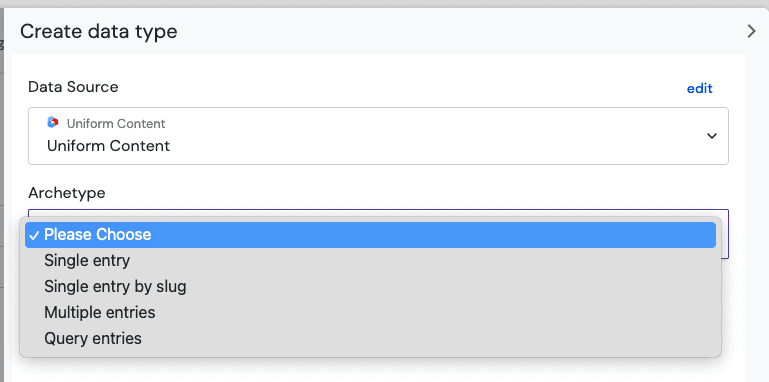Collapse the panel using the right chevron

[751, 31]
